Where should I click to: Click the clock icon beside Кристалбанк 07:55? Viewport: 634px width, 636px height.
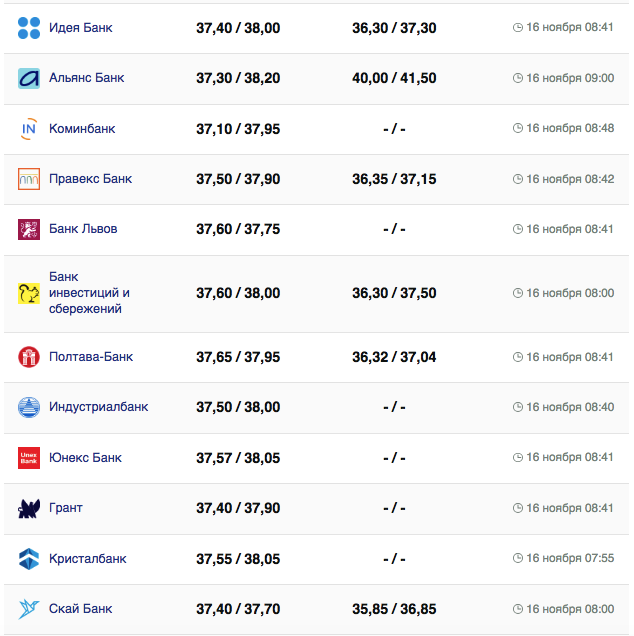coord(517,559)
